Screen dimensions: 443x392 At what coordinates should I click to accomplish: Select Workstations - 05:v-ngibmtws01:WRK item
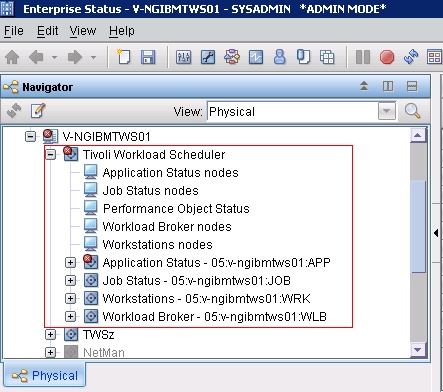pyautogui.click(x=206, y=299)
